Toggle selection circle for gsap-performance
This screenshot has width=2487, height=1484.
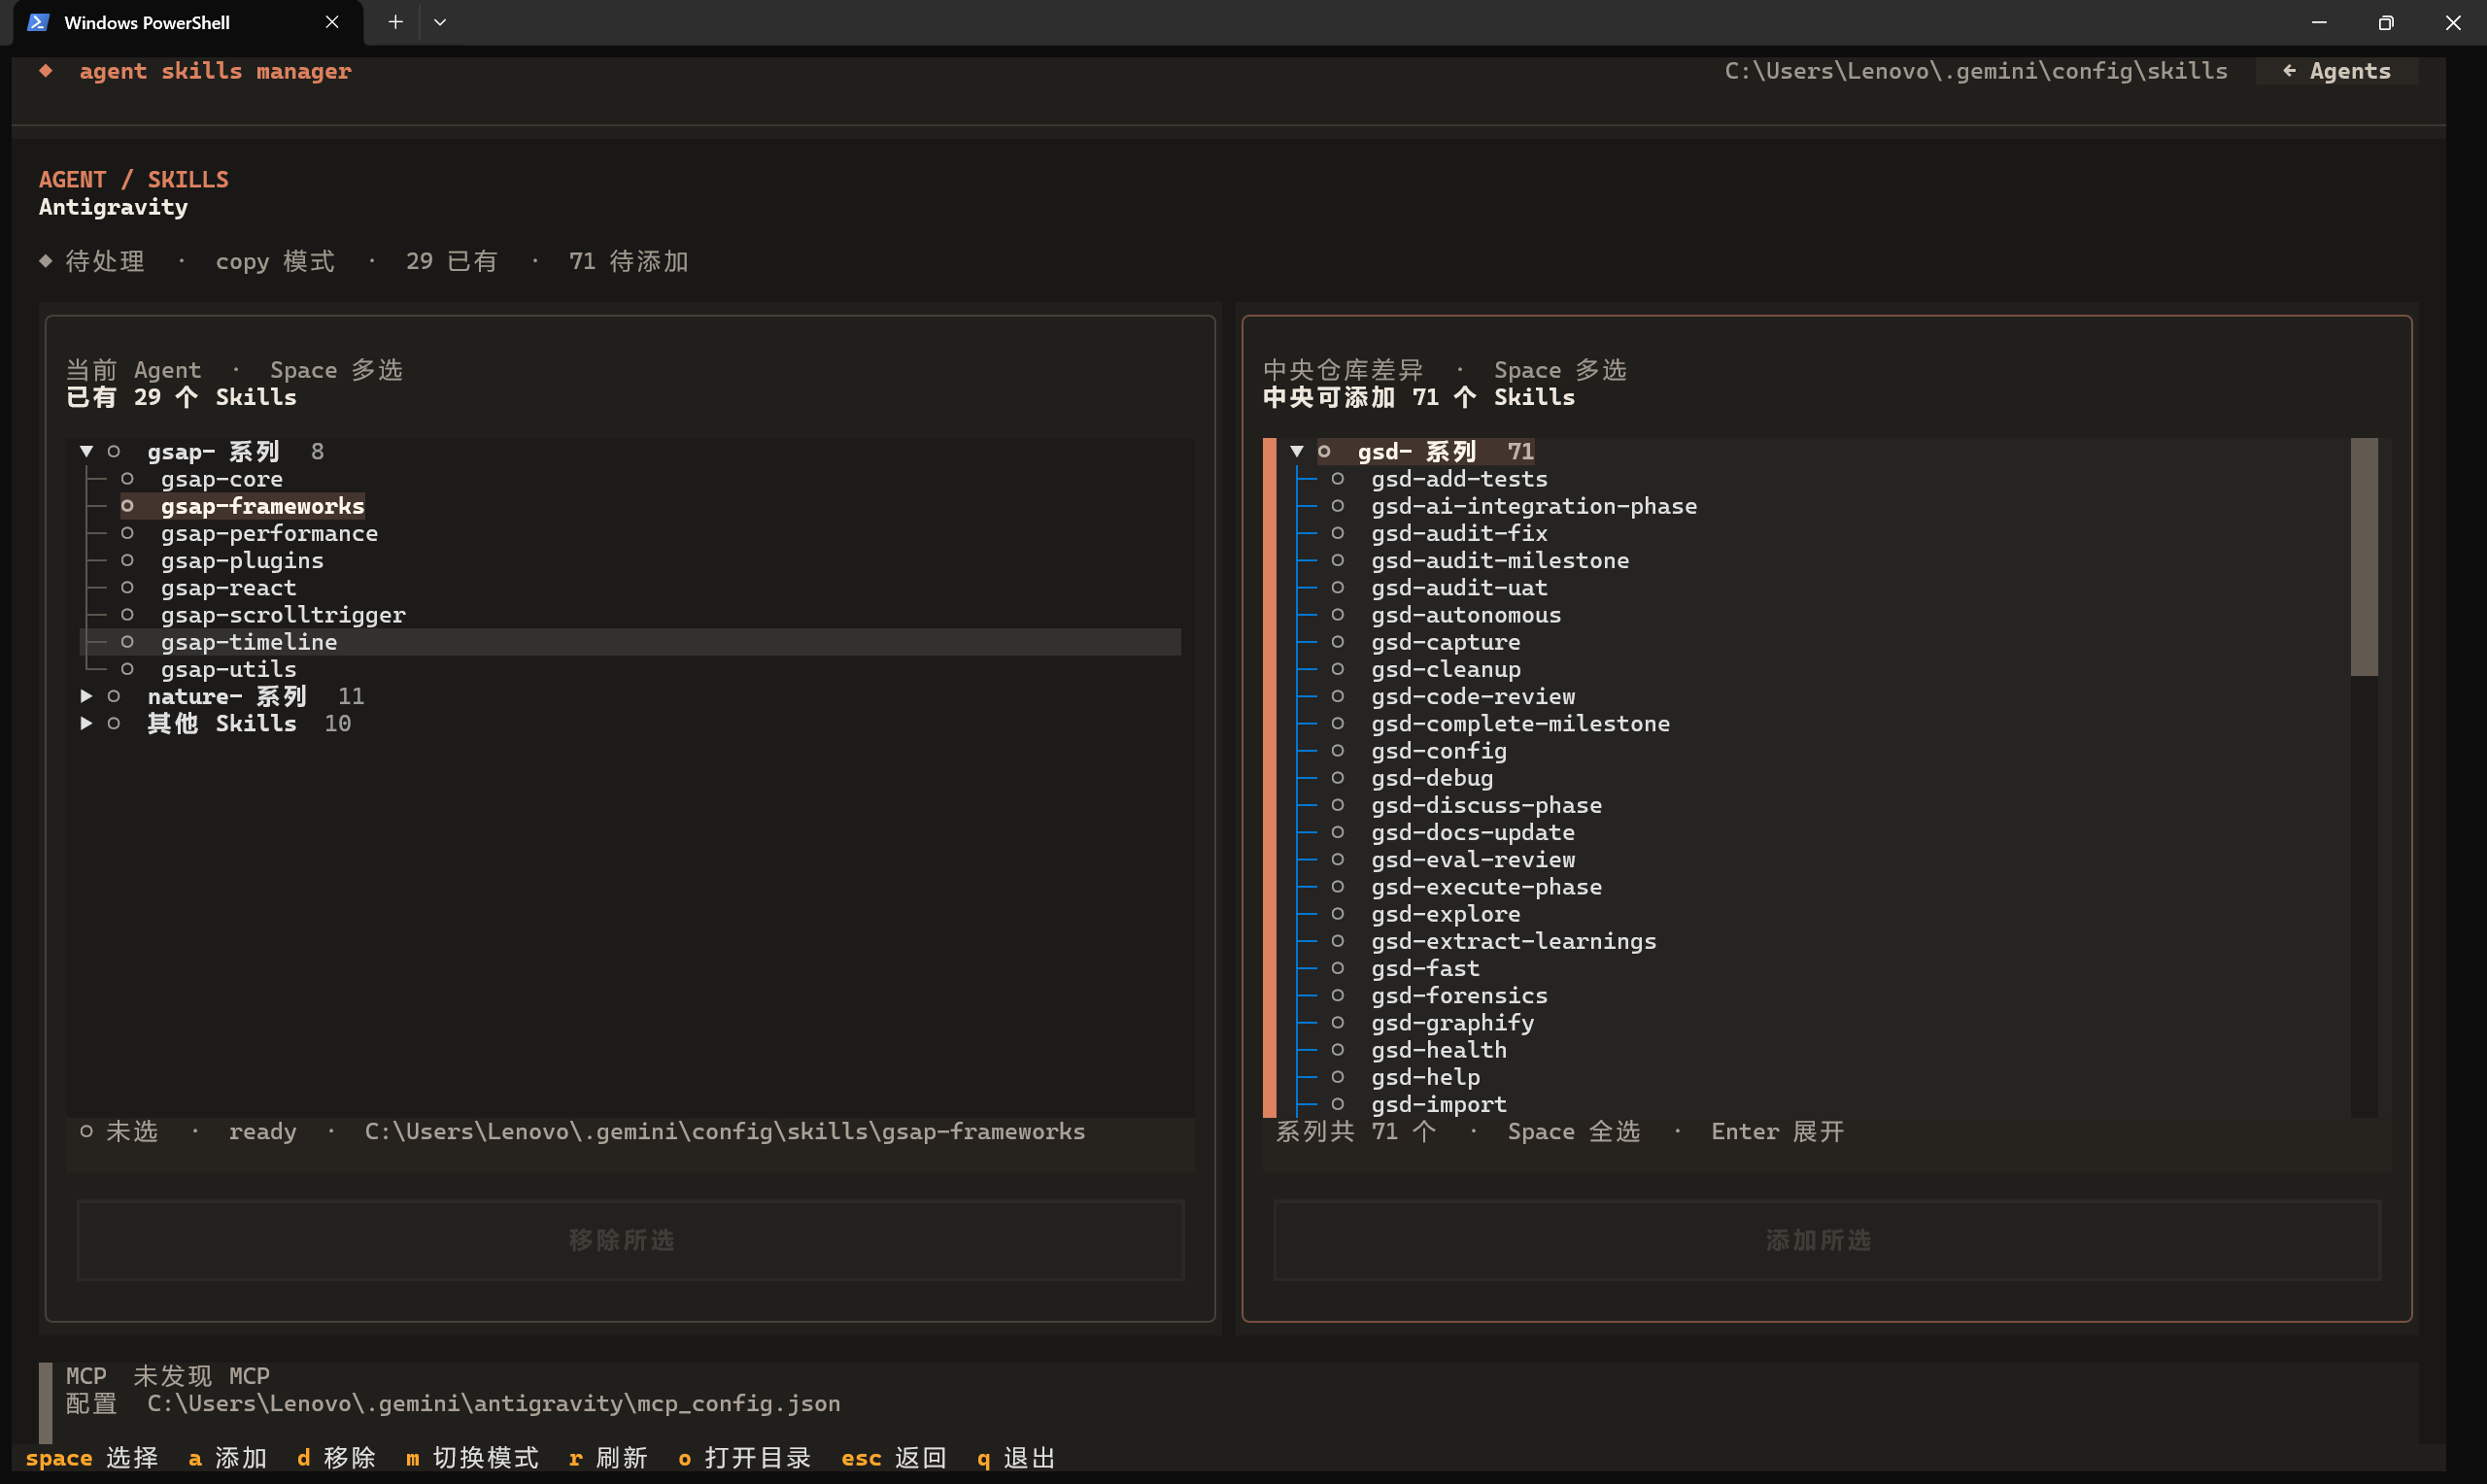pyautogui.click(x=127, y=533)
